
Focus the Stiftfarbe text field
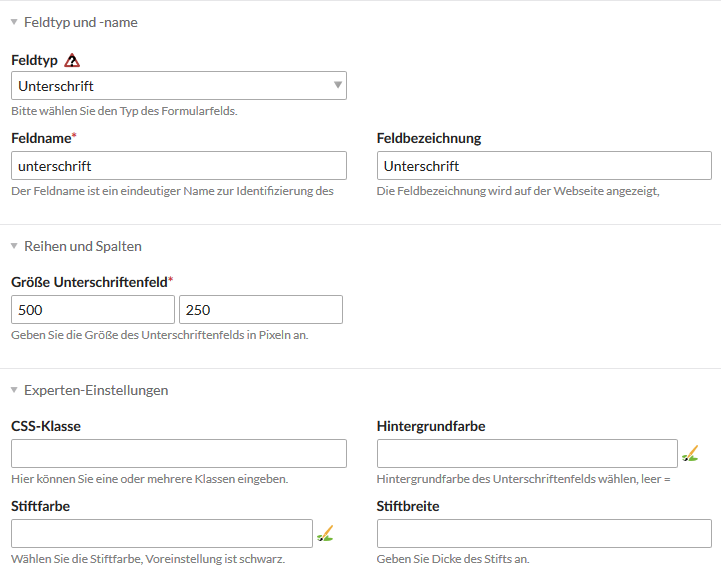click(x=162, y=533)
